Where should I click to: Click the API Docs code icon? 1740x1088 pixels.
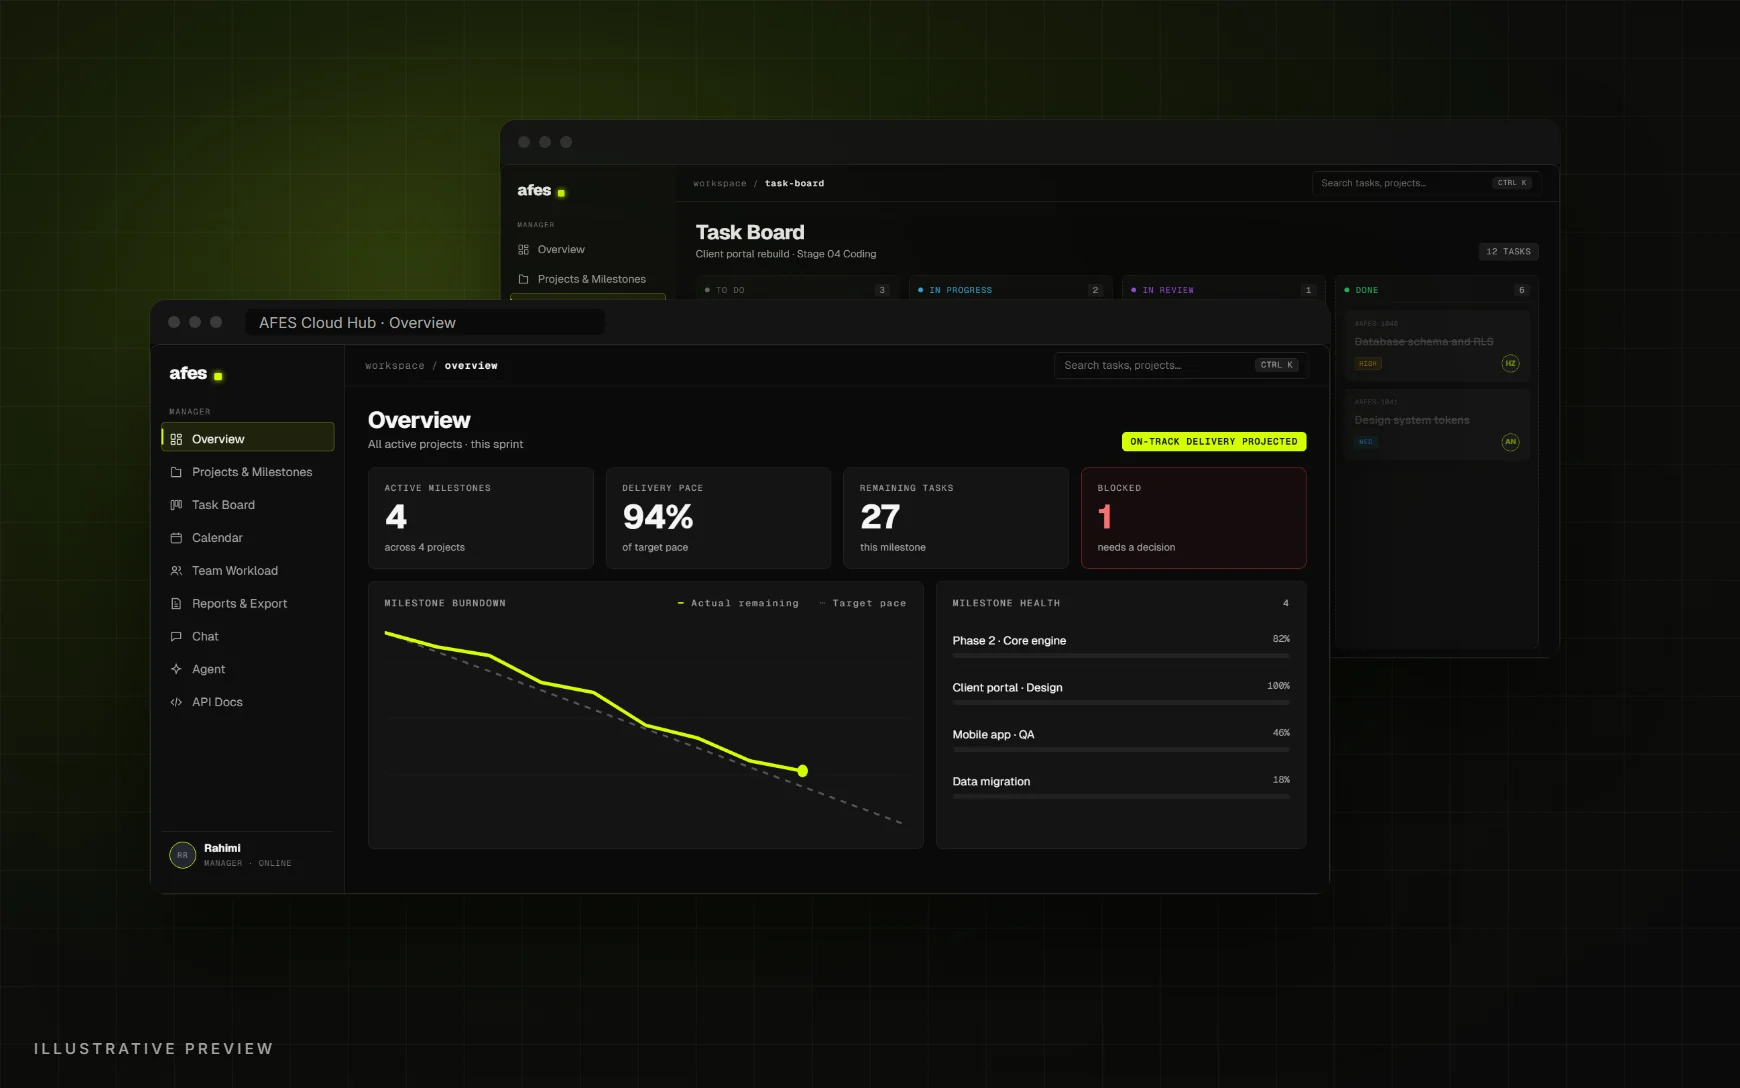point(176,702)
